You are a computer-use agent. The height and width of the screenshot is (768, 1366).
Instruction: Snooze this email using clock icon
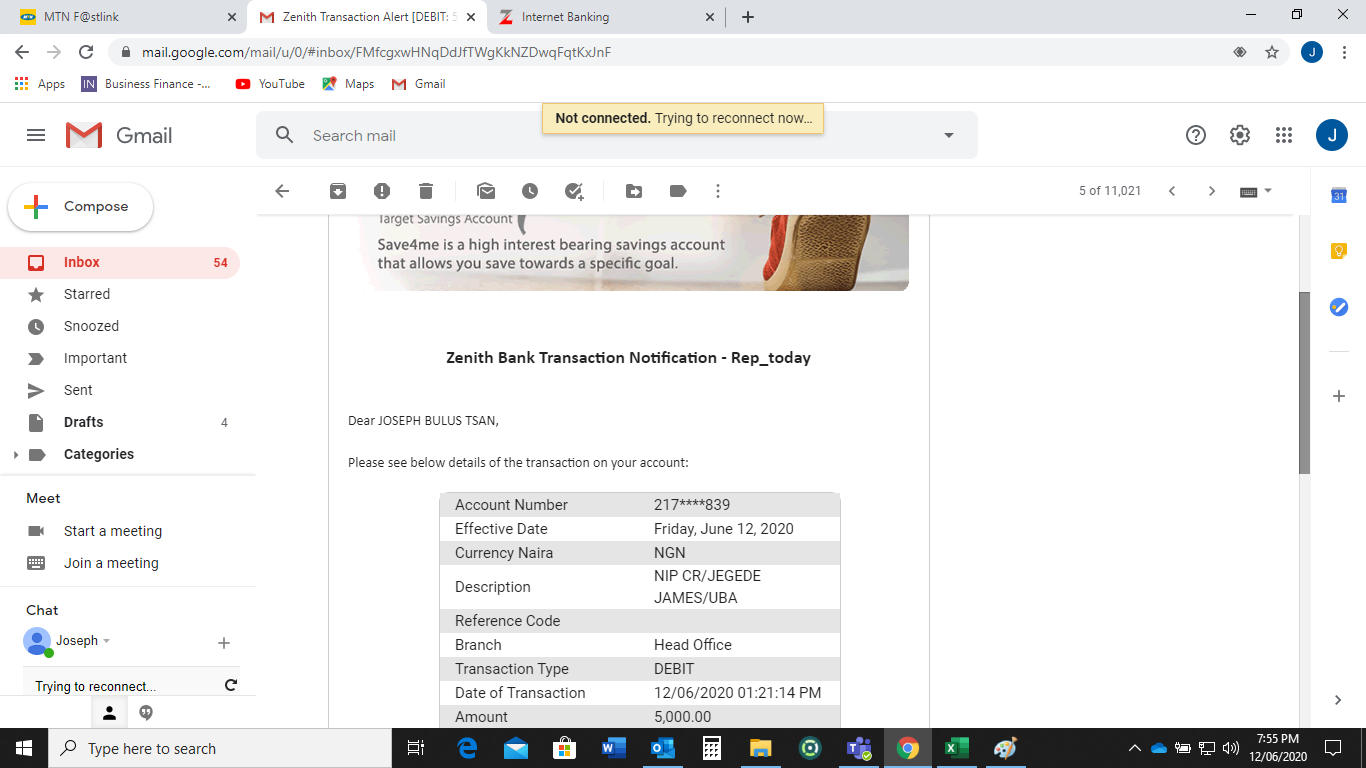(x=530, y=191)
